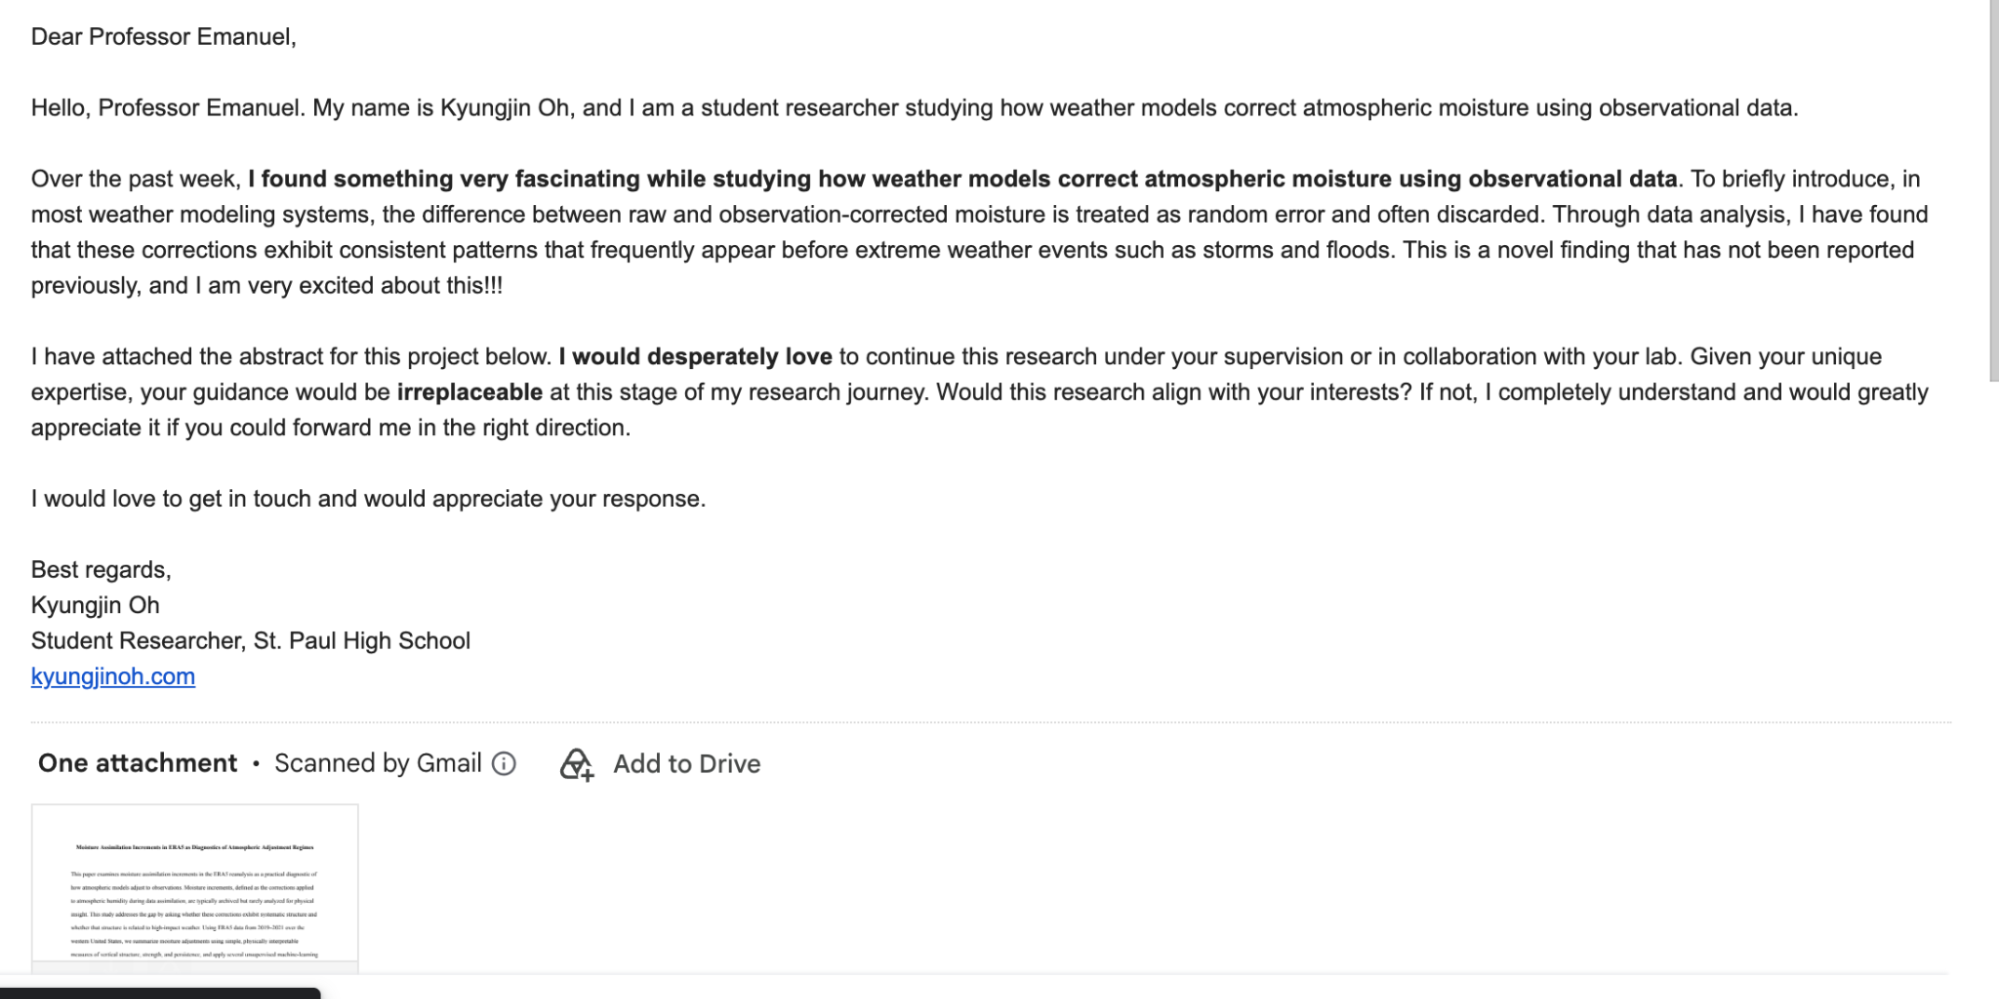The height and width of the screenshot is (999, 1999).
Task: Click the bold phrase I would desperately love
Action: (695, 357)
